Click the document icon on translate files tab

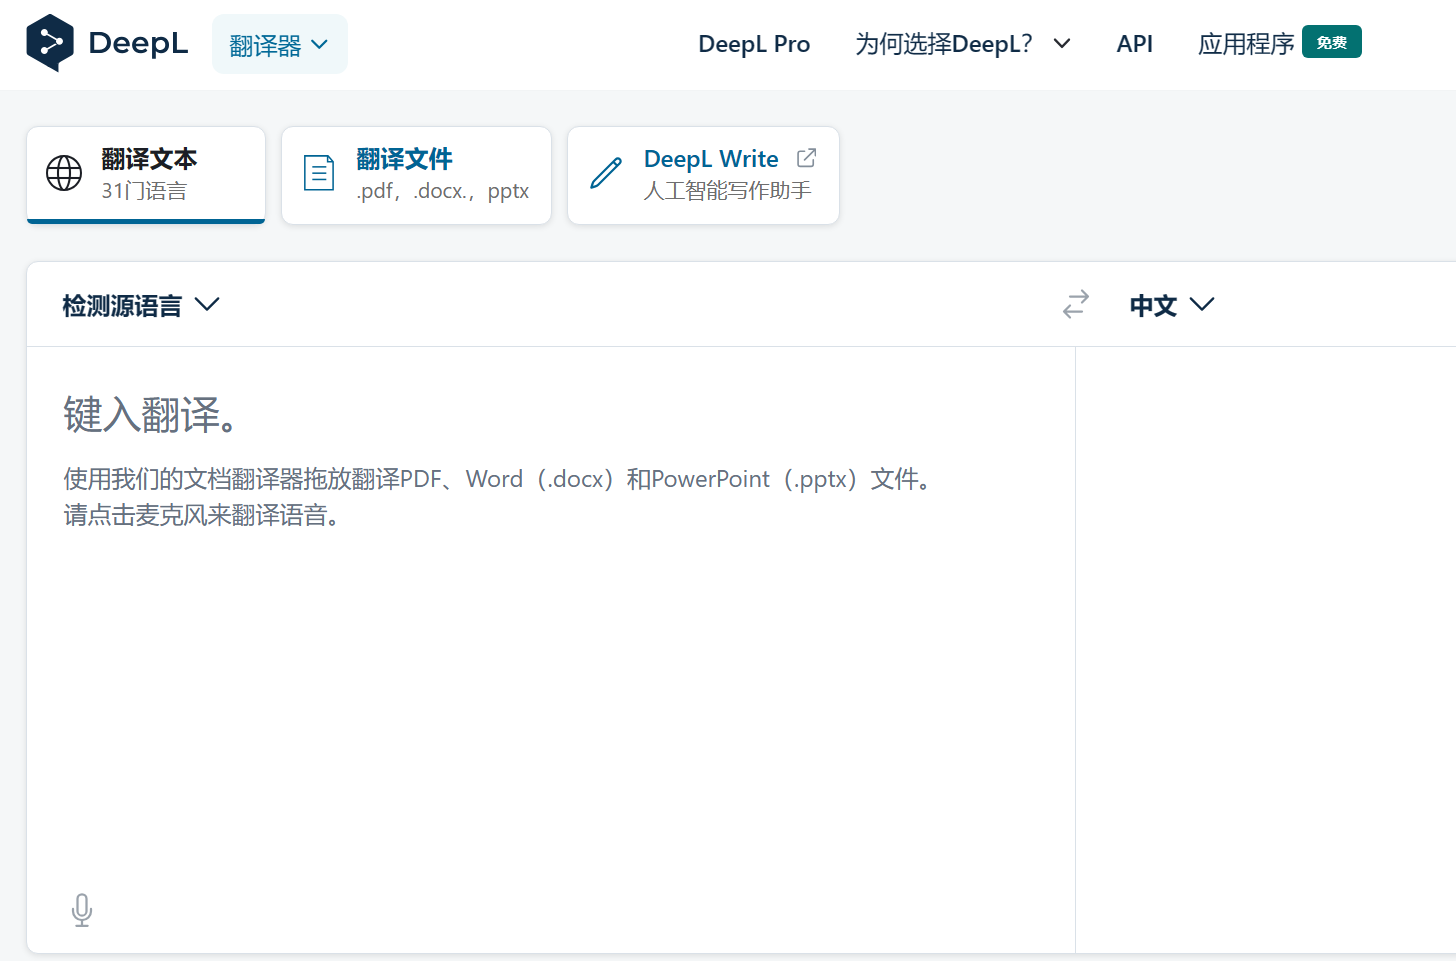click(319, 173)
